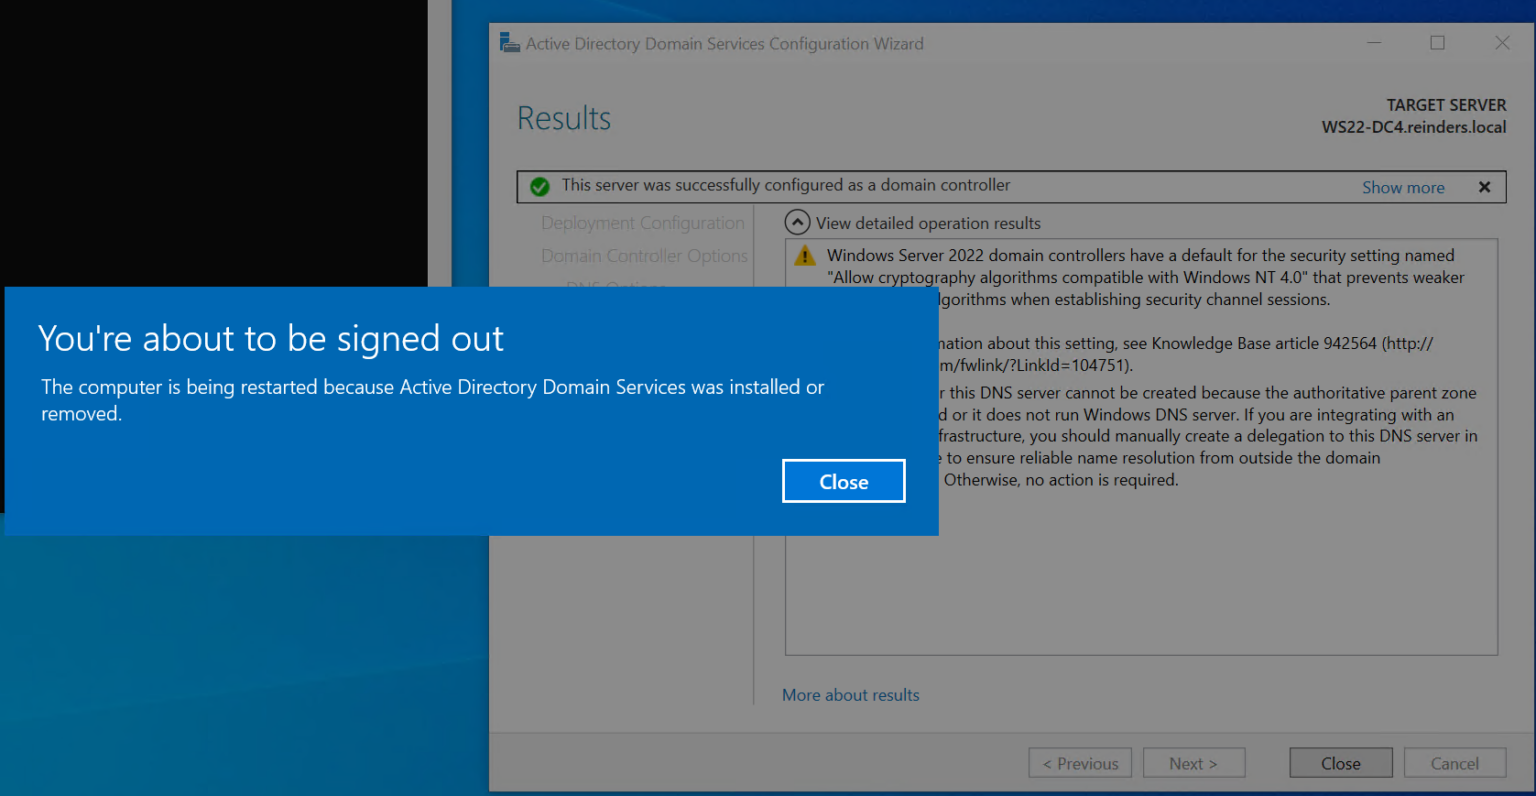This screenshot has width=1536, height=796.
Task: Select the Deployment Configuration step
Action: click(642, 222)
